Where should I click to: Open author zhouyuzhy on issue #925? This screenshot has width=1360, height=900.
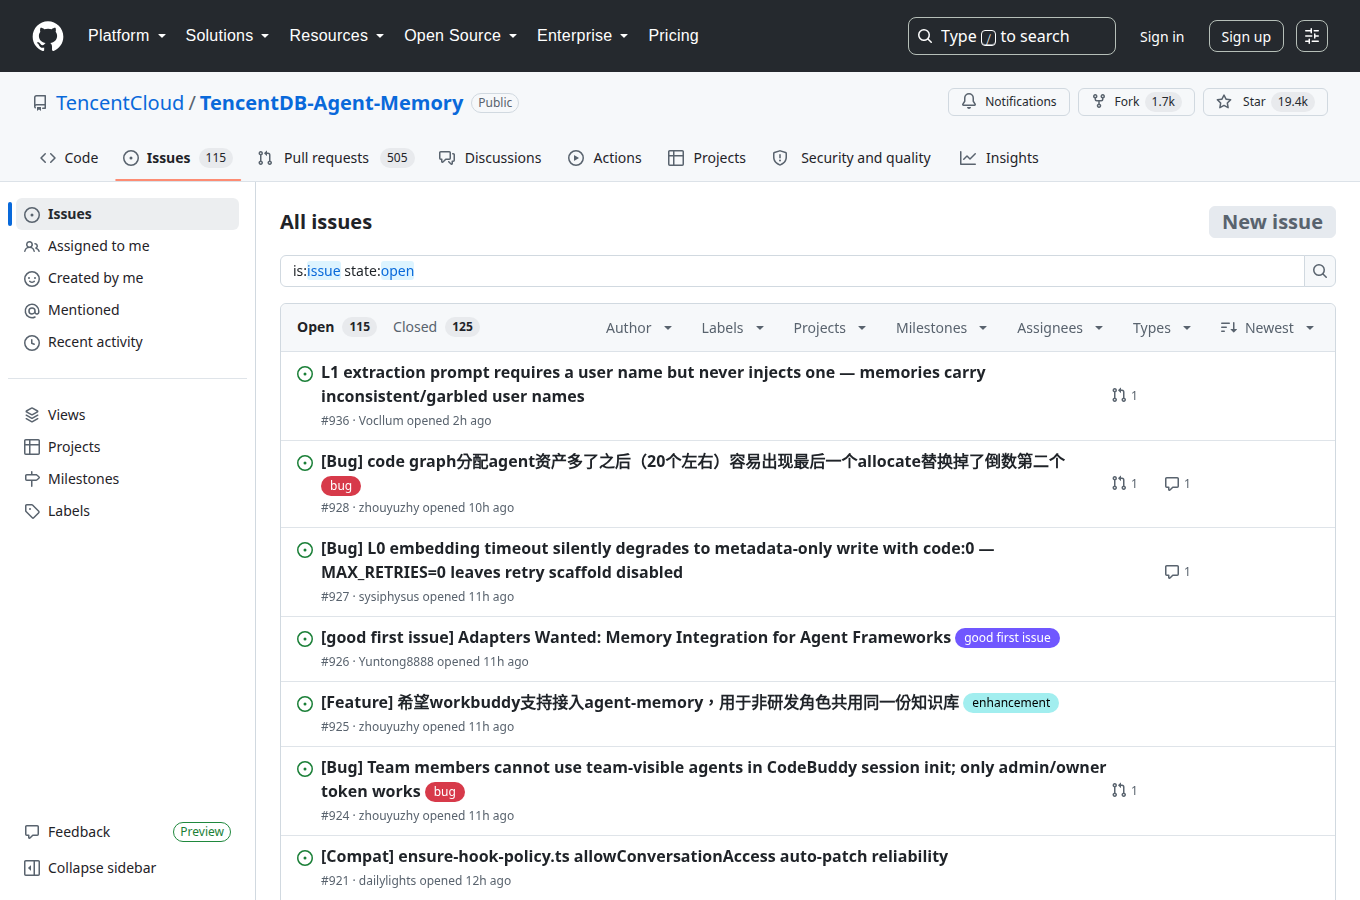tap(388, 727)
